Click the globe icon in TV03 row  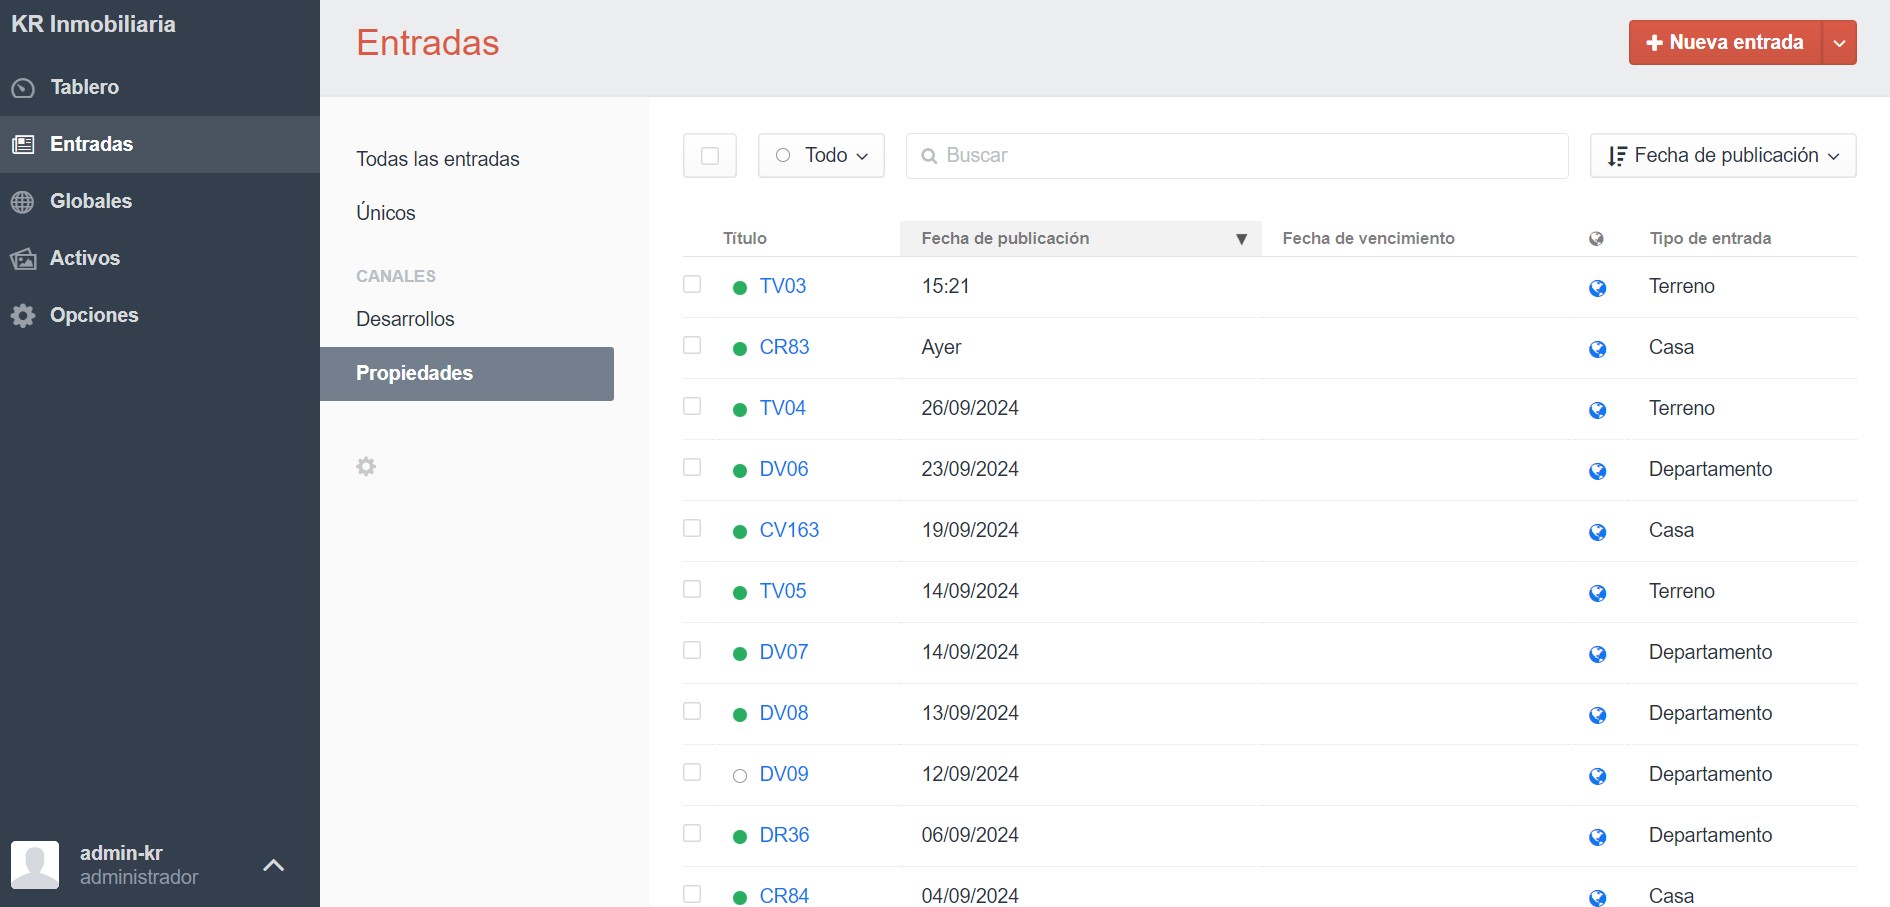click(x=1597, y=288)
